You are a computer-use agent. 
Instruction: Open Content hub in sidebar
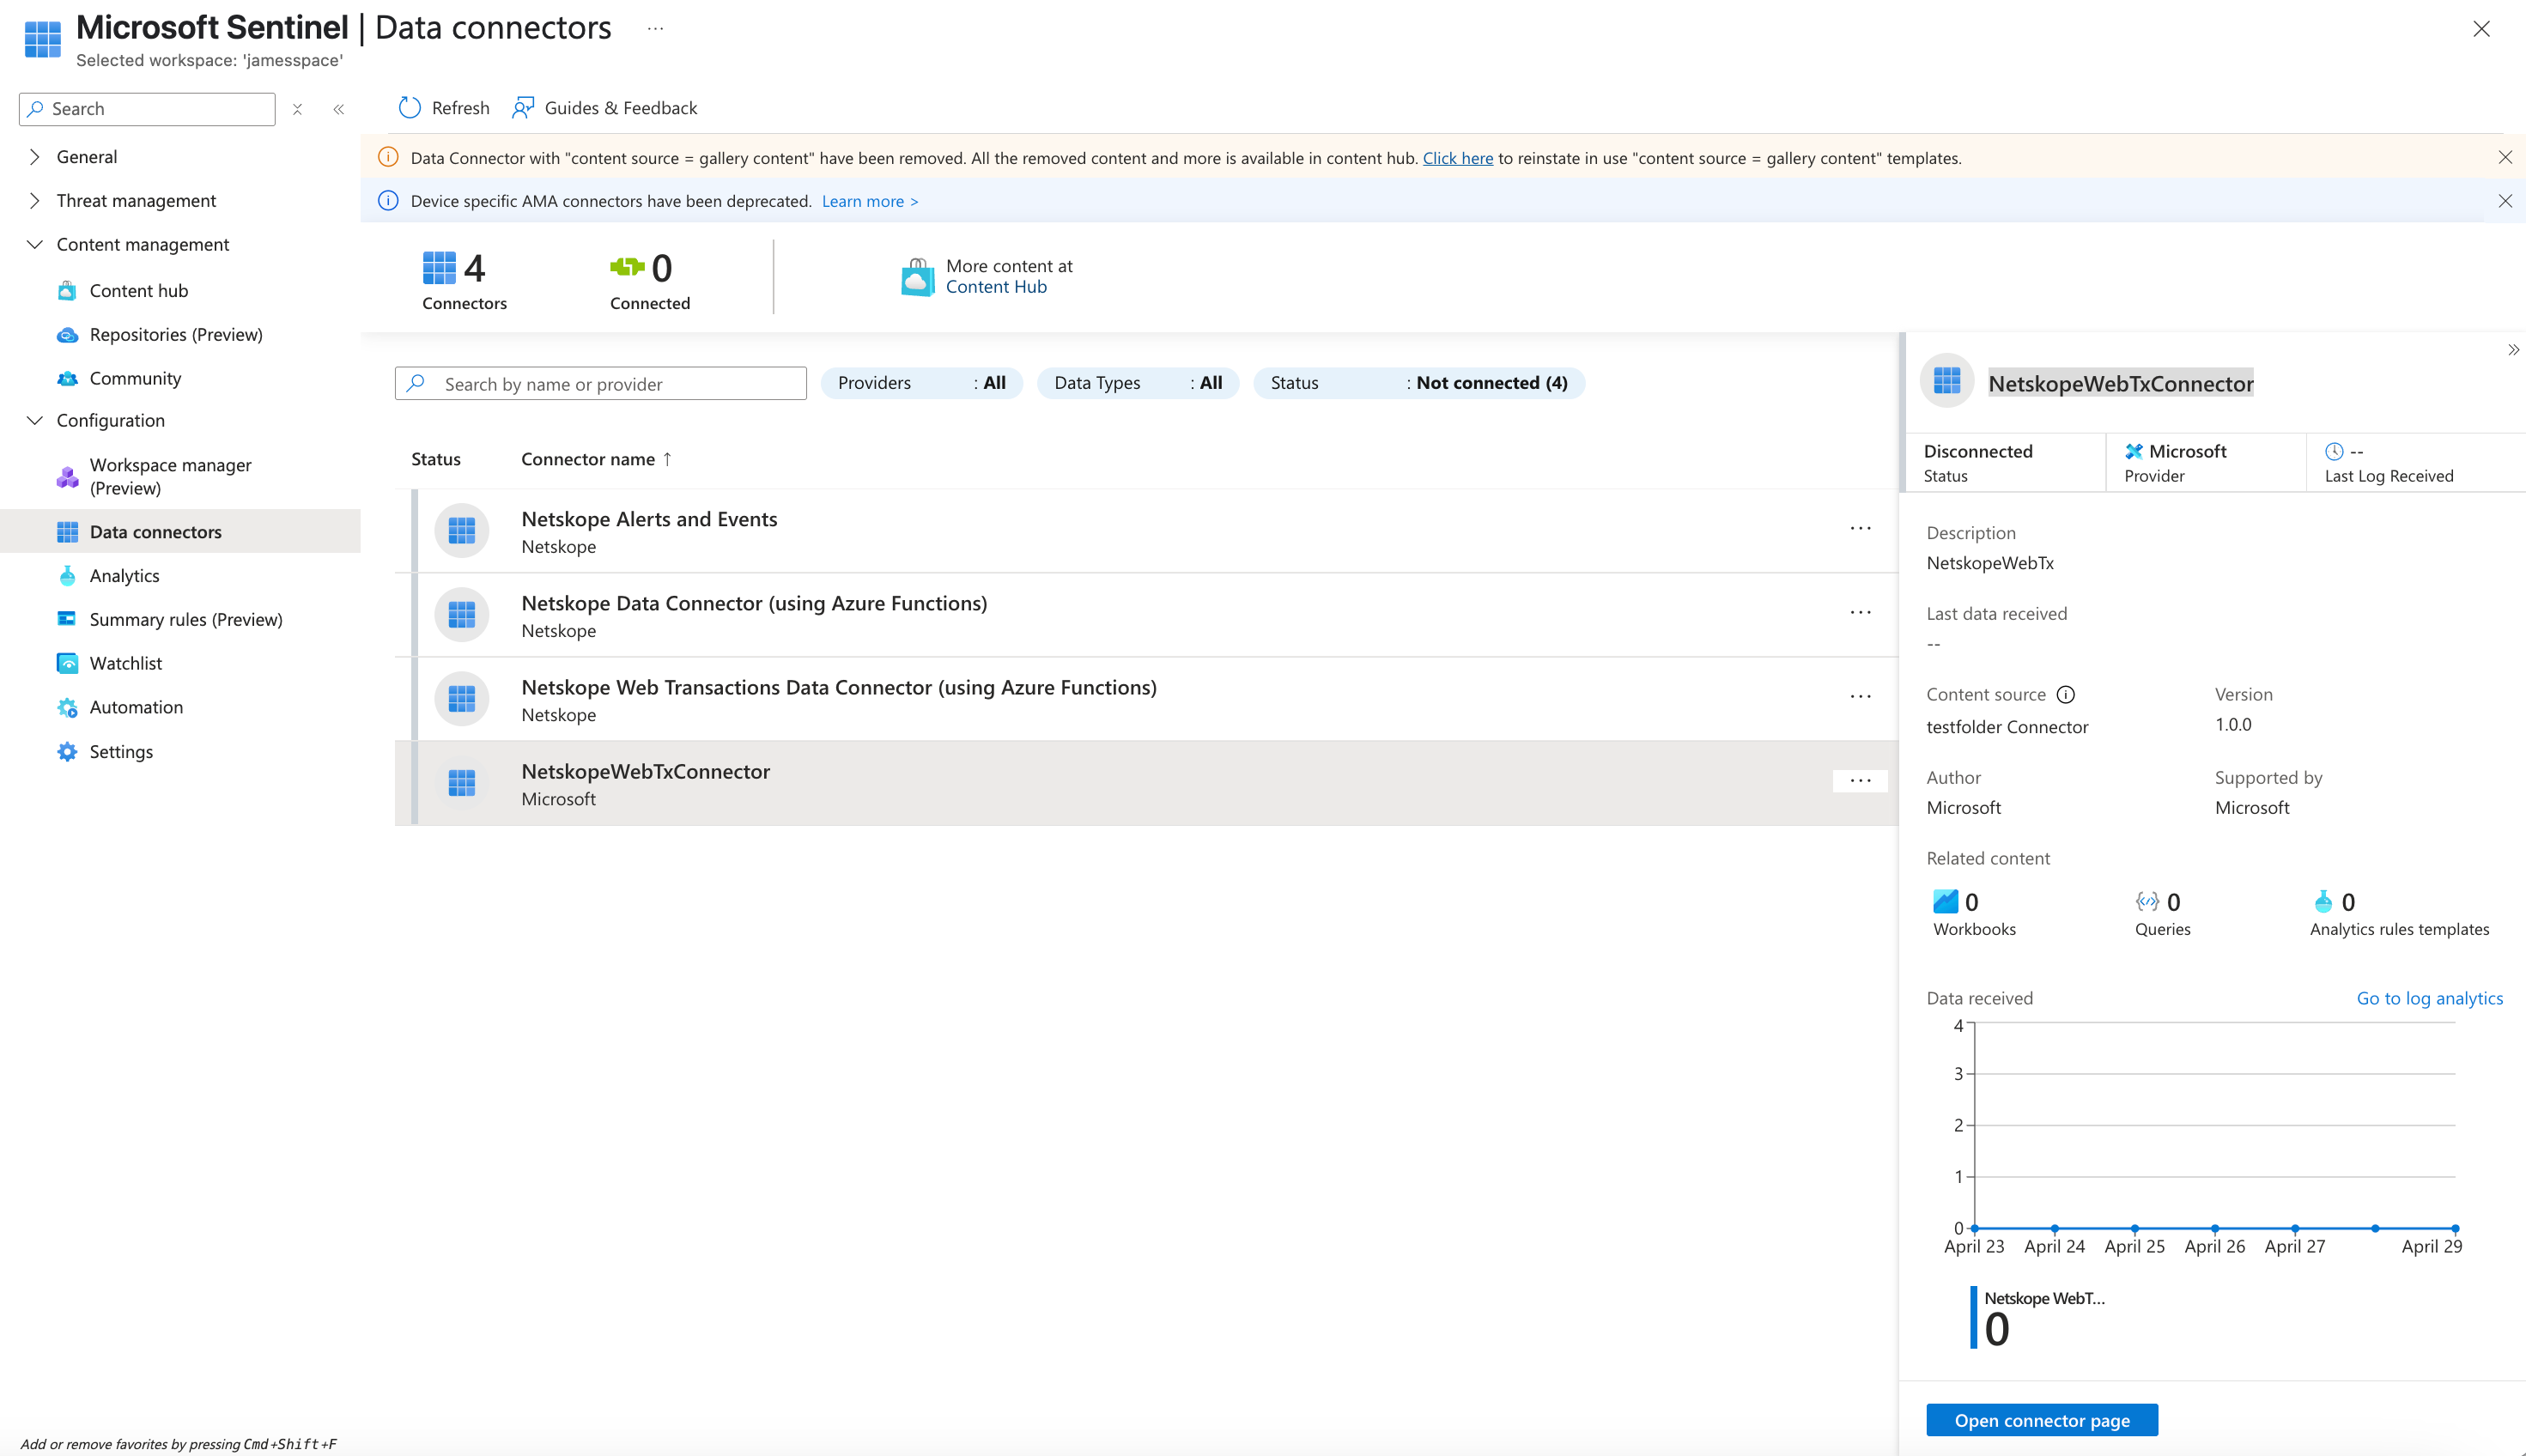[138, 291]
